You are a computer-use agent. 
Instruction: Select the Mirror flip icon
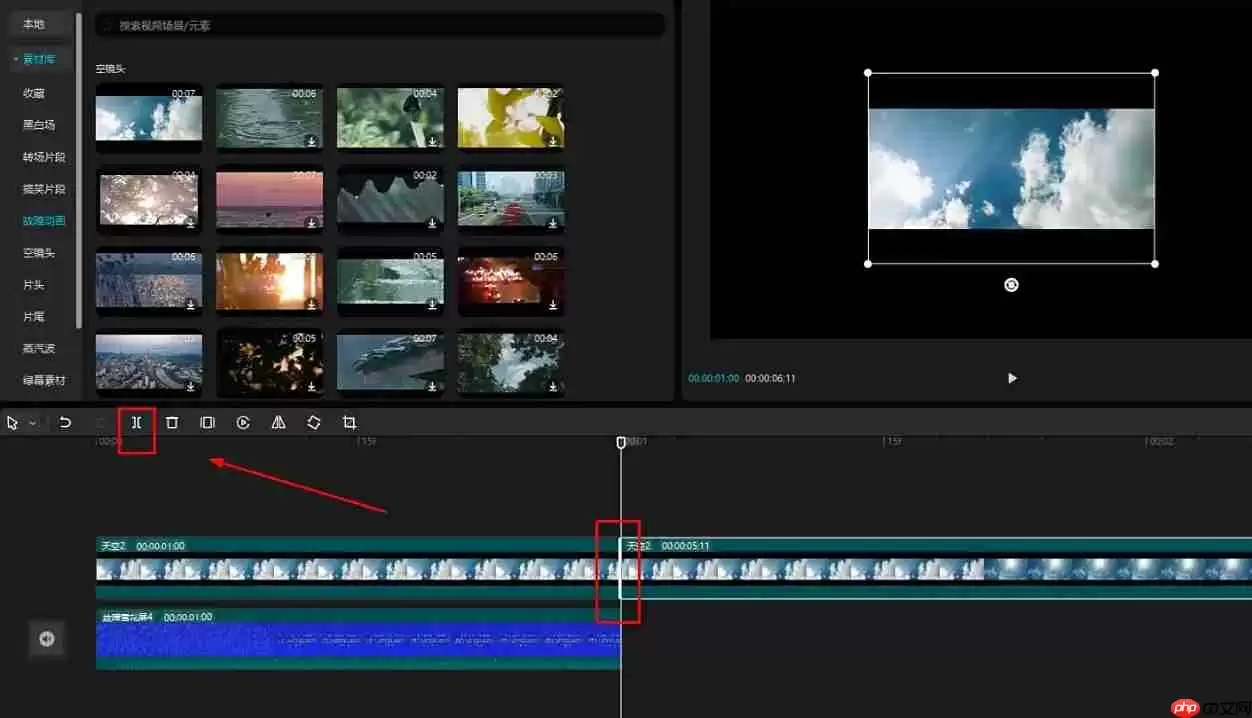coord(278,422)
